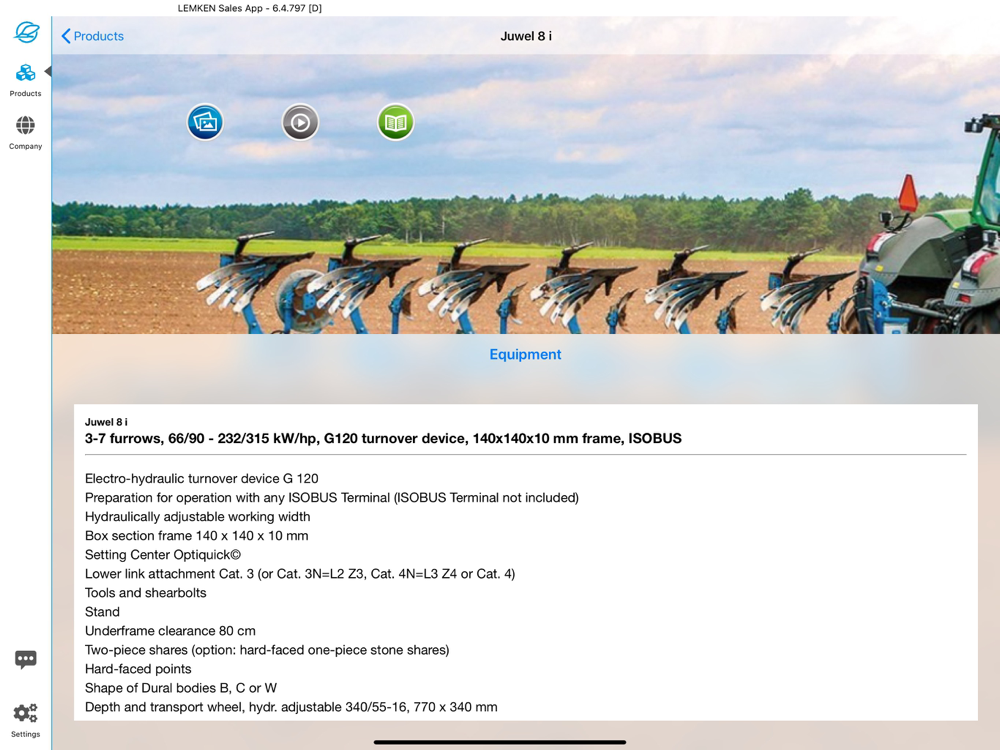The image size is (1000, 750).
Task: Open Company section in sidebar
Action: point(26,133)
